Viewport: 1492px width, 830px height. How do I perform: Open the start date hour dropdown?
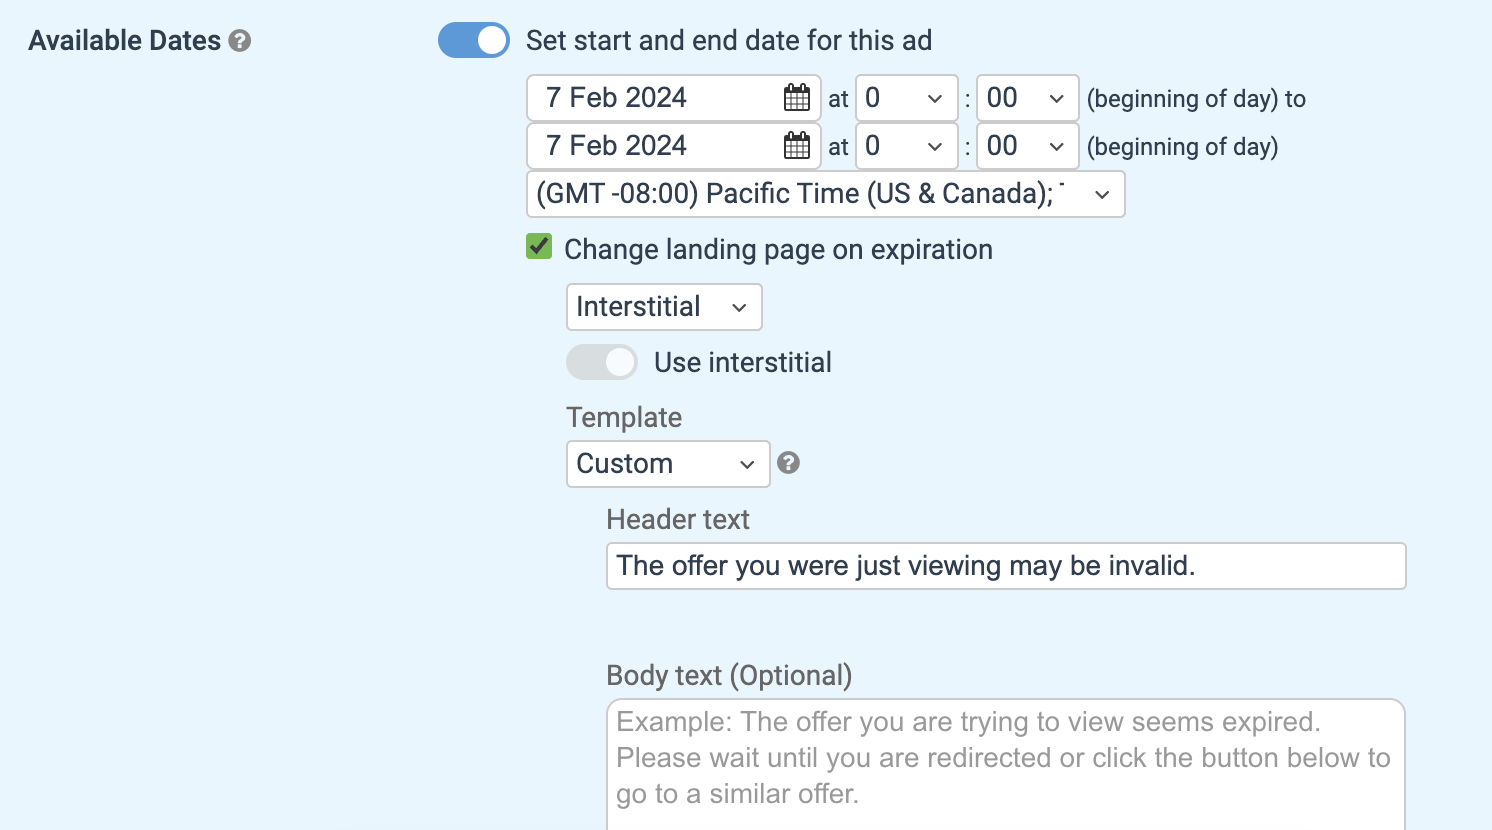(x=907, y=98)
